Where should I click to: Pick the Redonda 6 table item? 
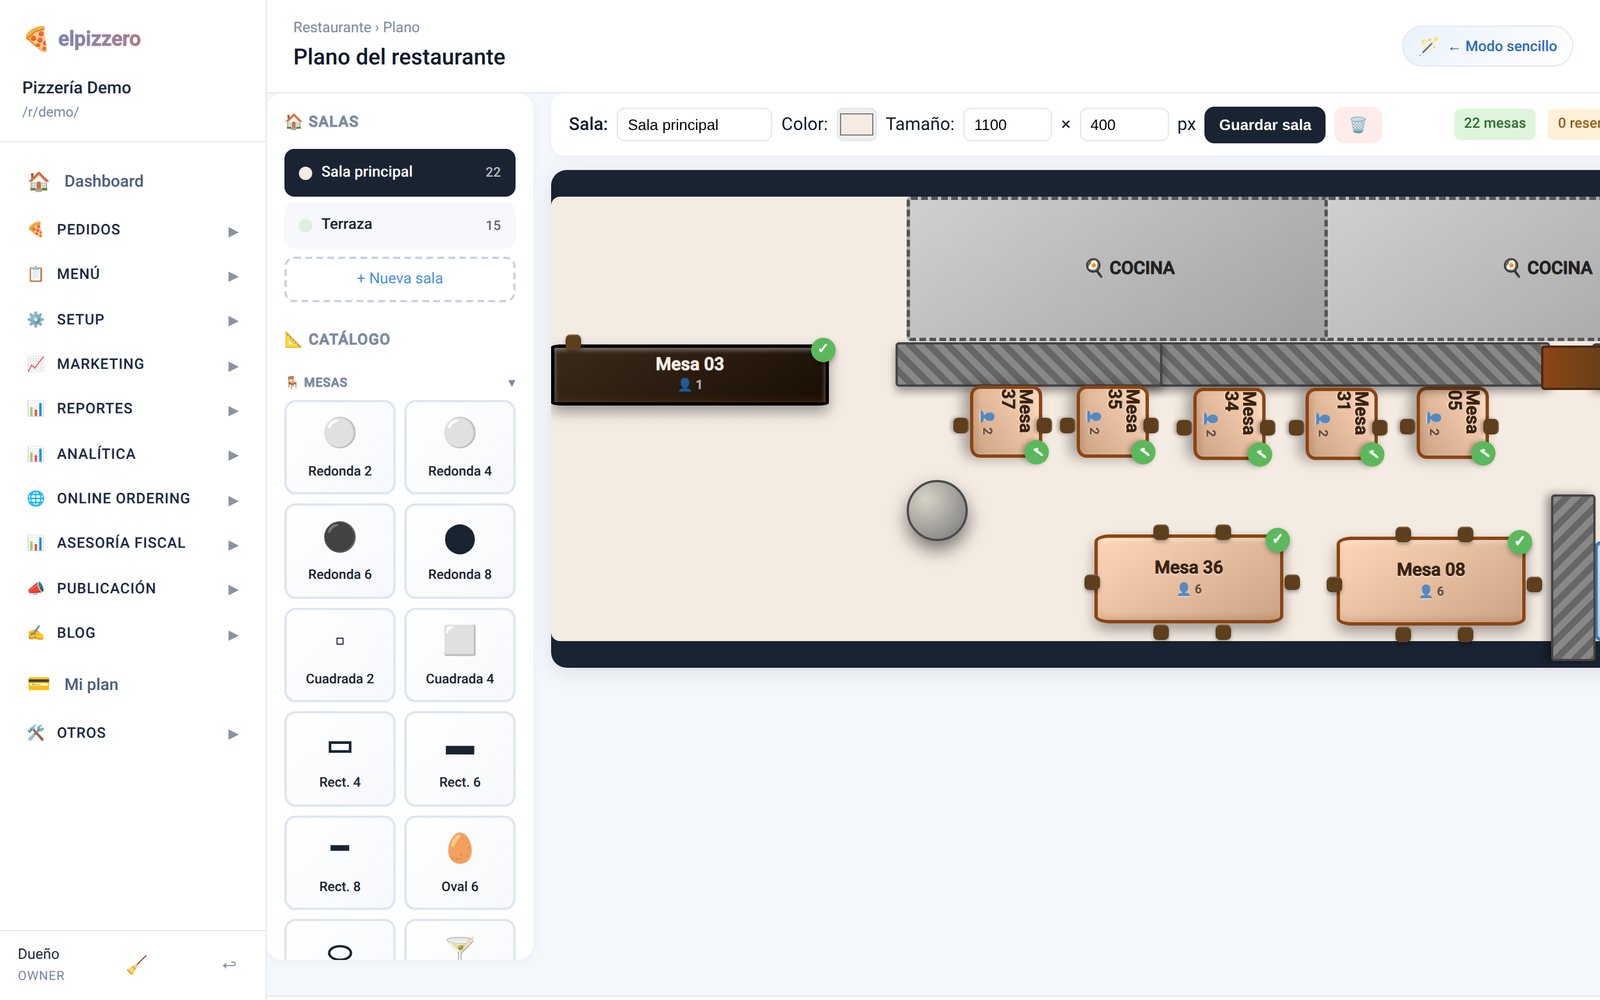click(340, 551)
